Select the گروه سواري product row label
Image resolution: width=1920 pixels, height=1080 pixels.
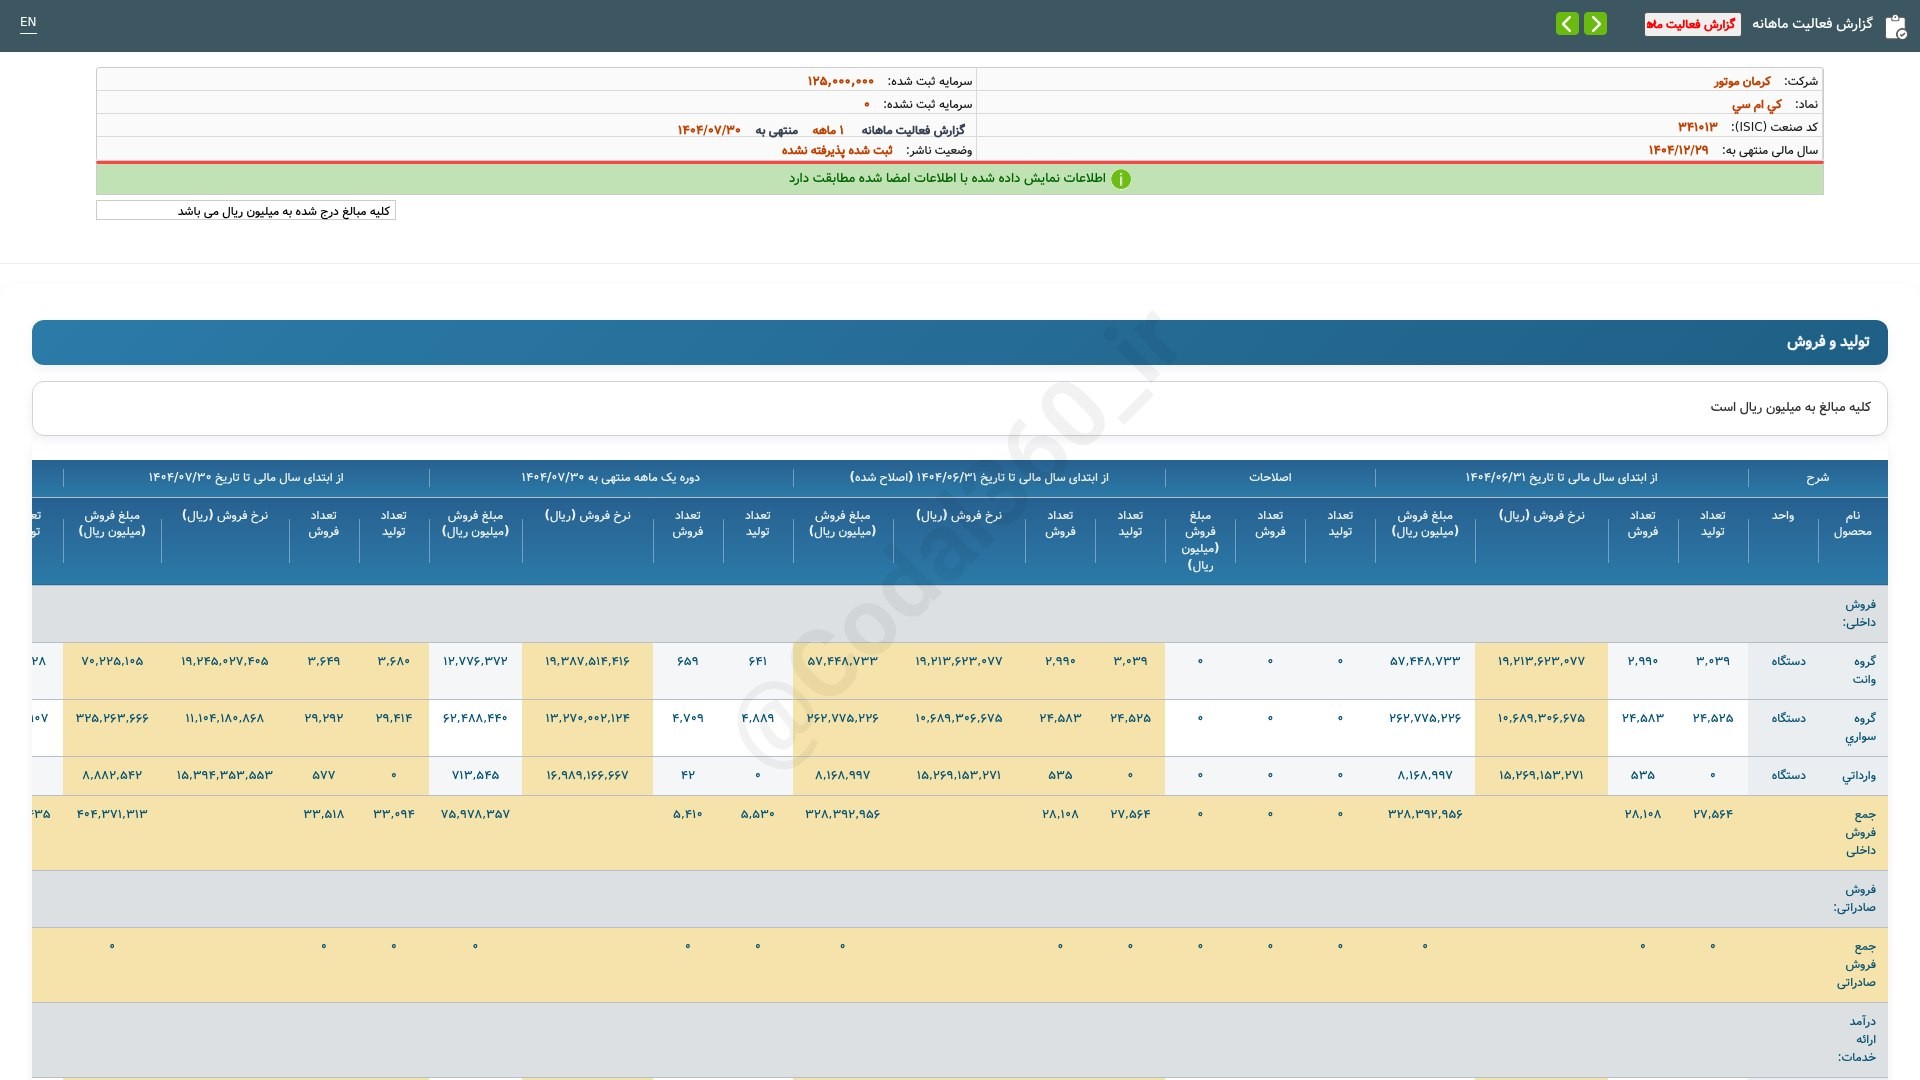click(x=1861, y=727)
